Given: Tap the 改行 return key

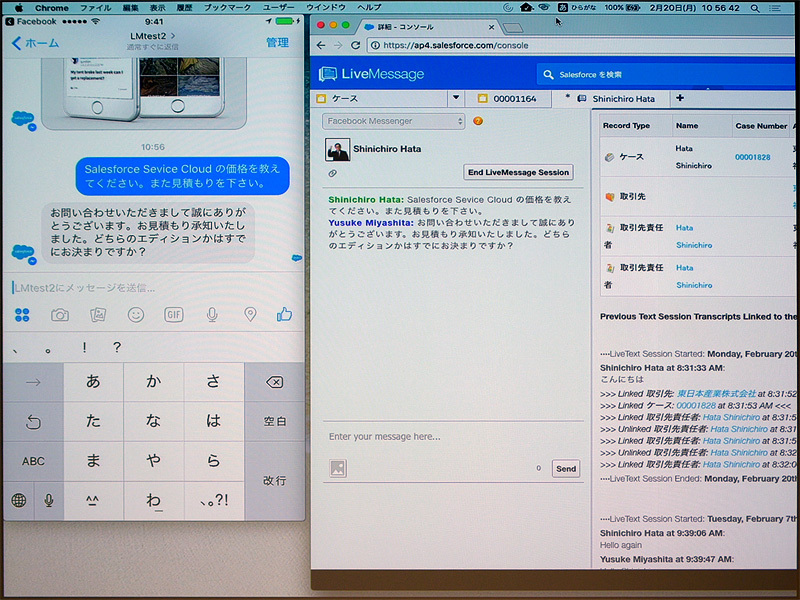Looking at the screenshot, I should click(x=274, y=481).
